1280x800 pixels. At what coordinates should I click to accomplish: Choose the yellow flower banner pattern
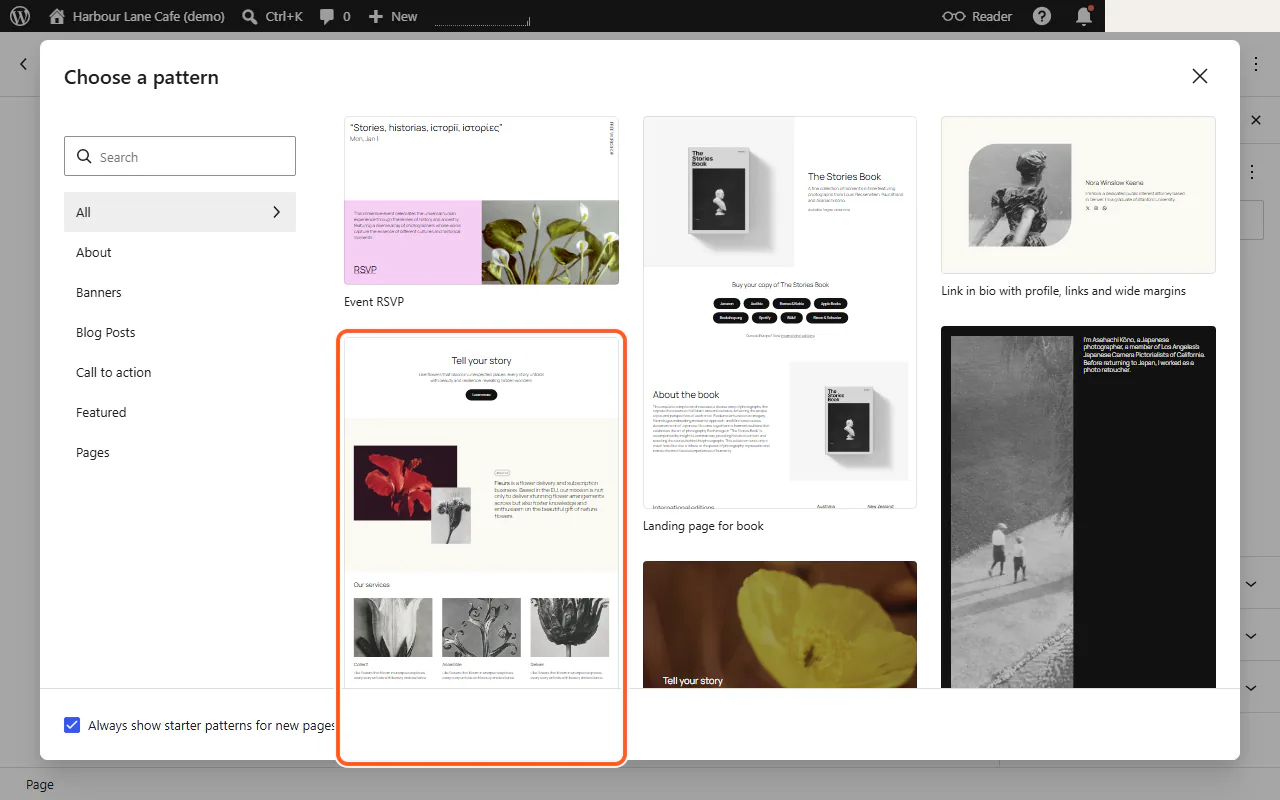click(780, 624)
